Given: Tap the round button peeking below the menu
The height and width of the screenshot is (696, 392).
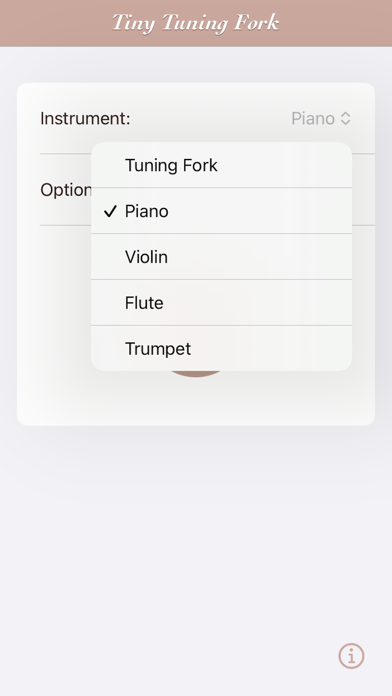Looking at the screenshot, I should pos(196,374).
